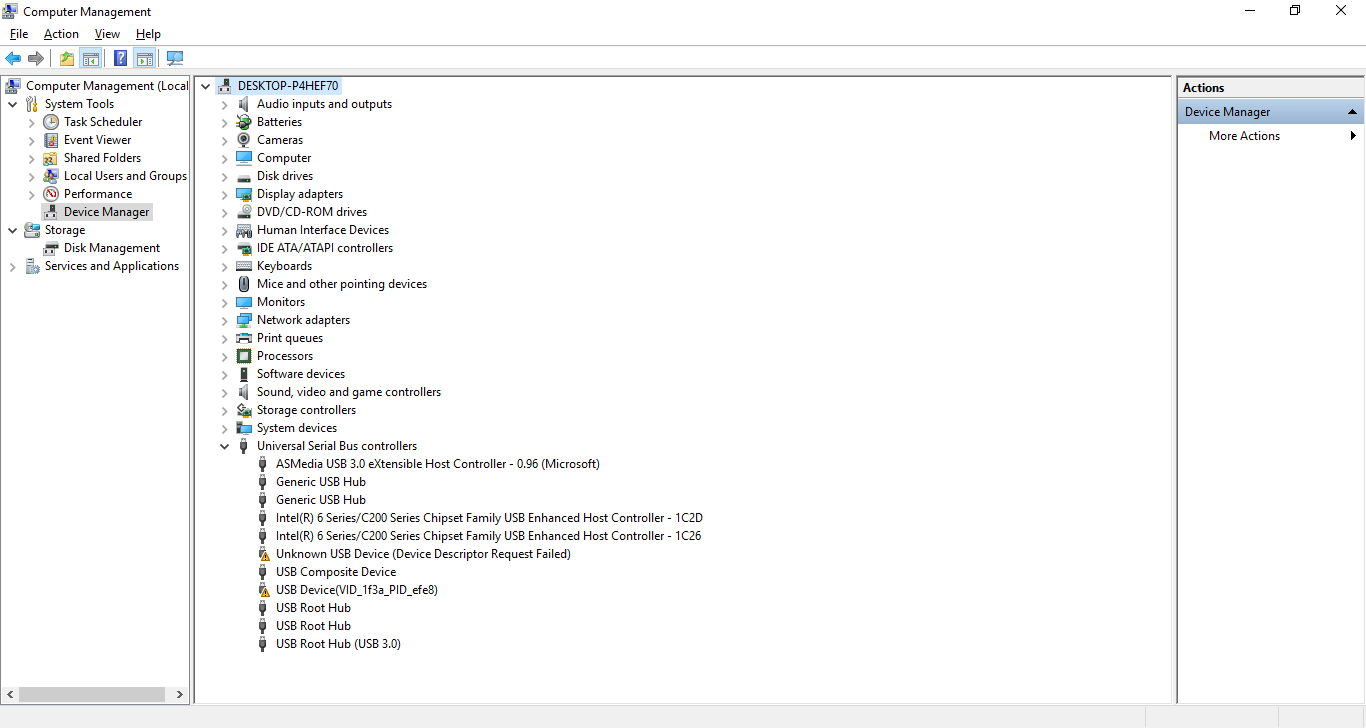This screenshot has height=728, width=1366.
Task: Open Help via the blue question-mark icon
Action: click(x=120, y=58)
